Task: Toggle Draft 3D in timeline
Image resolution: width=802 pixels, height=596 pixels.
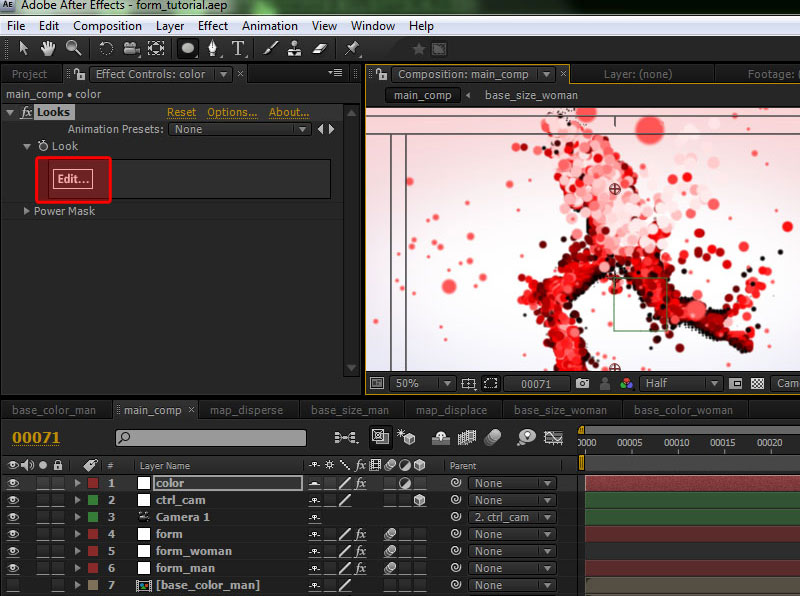Action: click(407, 437)
